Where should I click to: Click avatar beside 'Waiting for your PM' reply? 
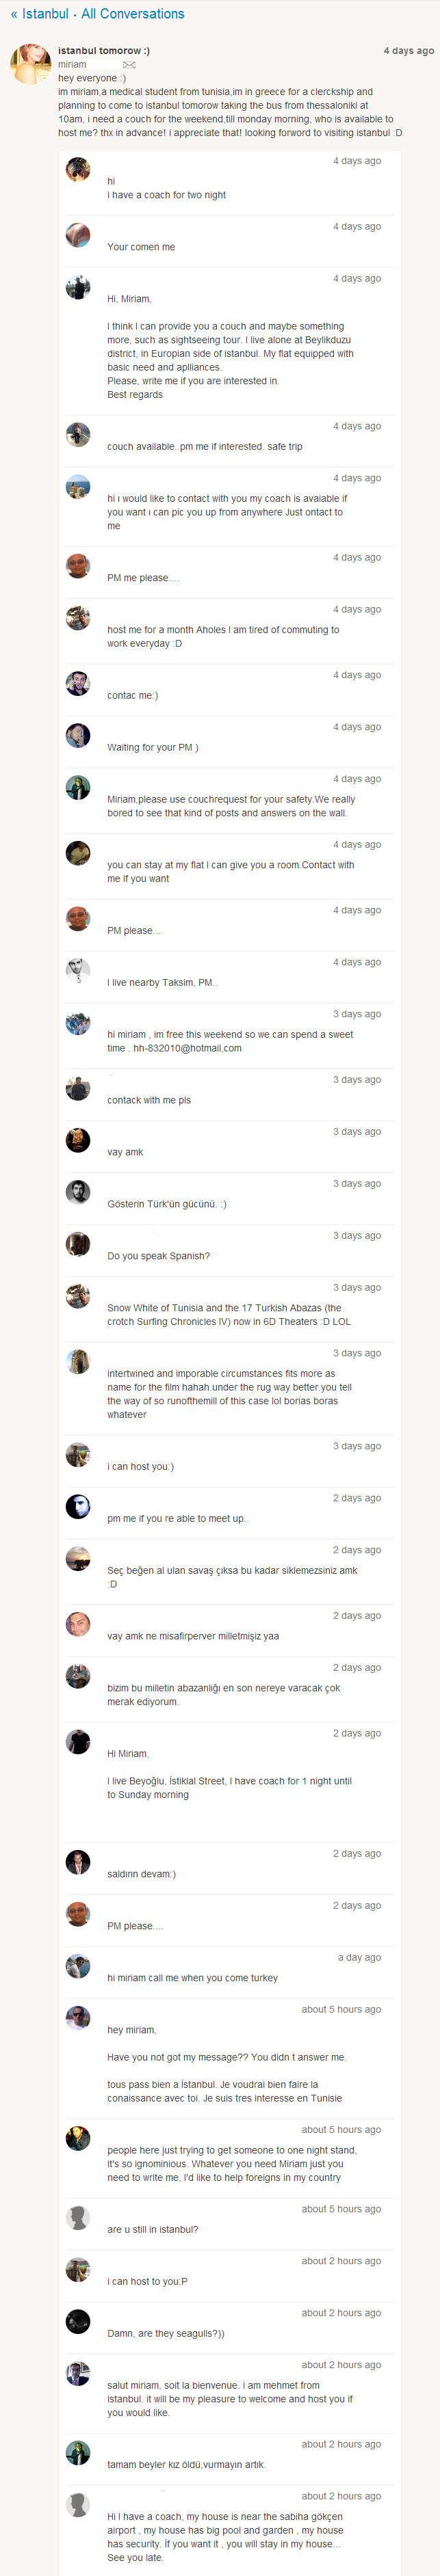pyautogui.click(x=78, y=736)
